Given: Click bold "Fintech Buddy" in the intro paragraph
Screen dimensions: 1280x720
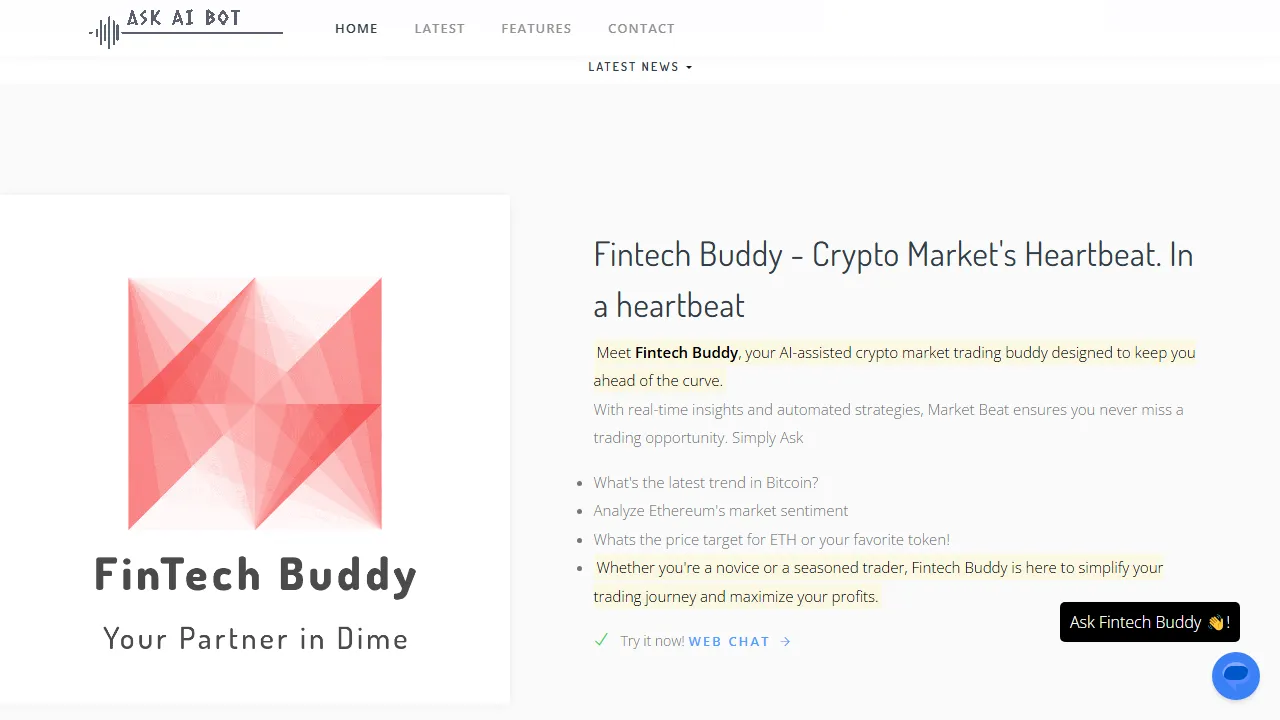Looking at the screenshot, I should (x=686, y=352).
